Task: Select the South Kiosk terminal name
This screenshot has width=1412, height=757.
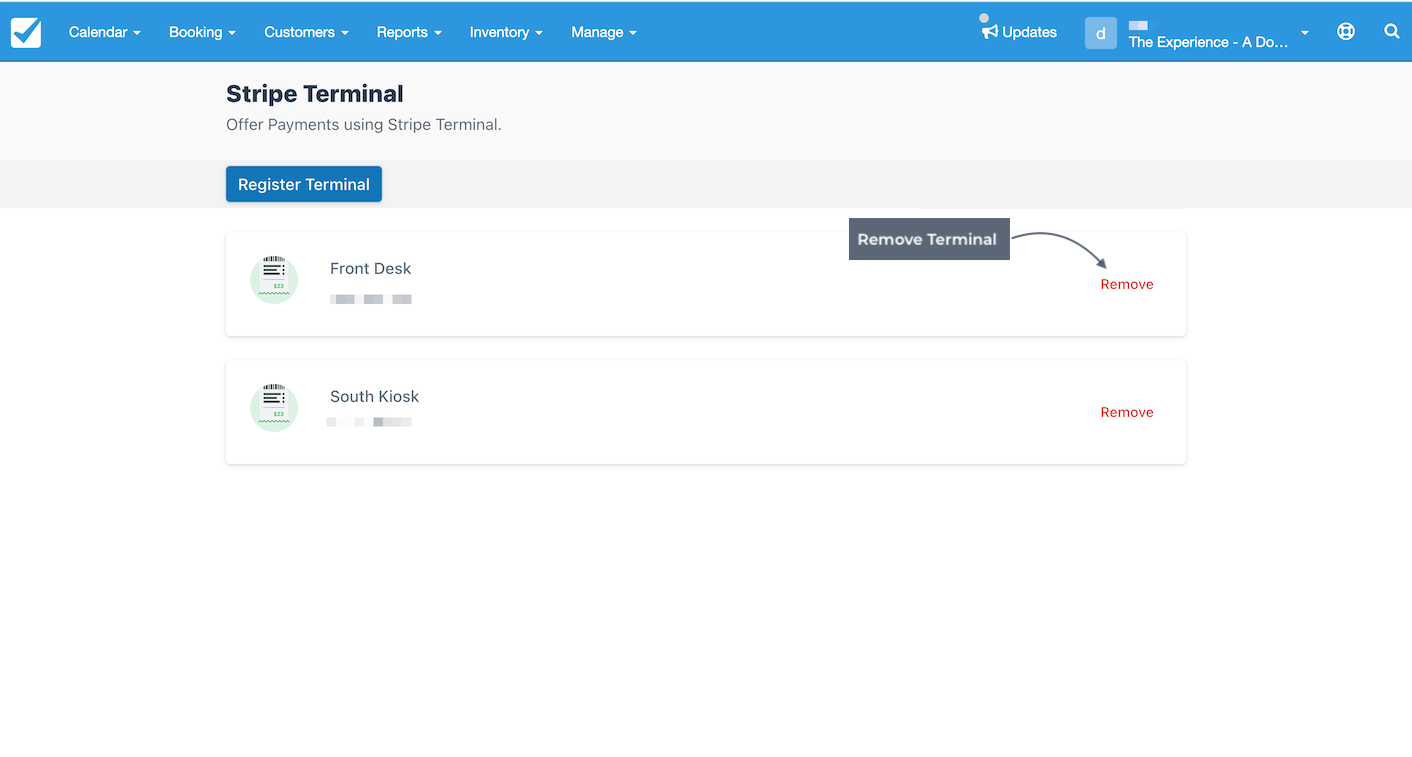Action: point(375,396)
